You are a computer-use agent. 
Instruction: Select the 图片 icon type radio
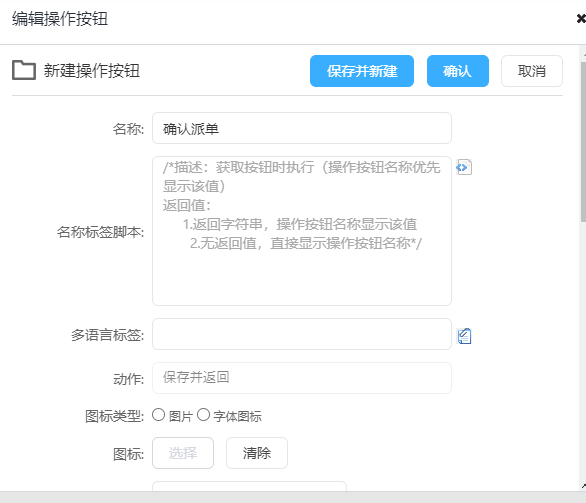[x=158, y=415]
